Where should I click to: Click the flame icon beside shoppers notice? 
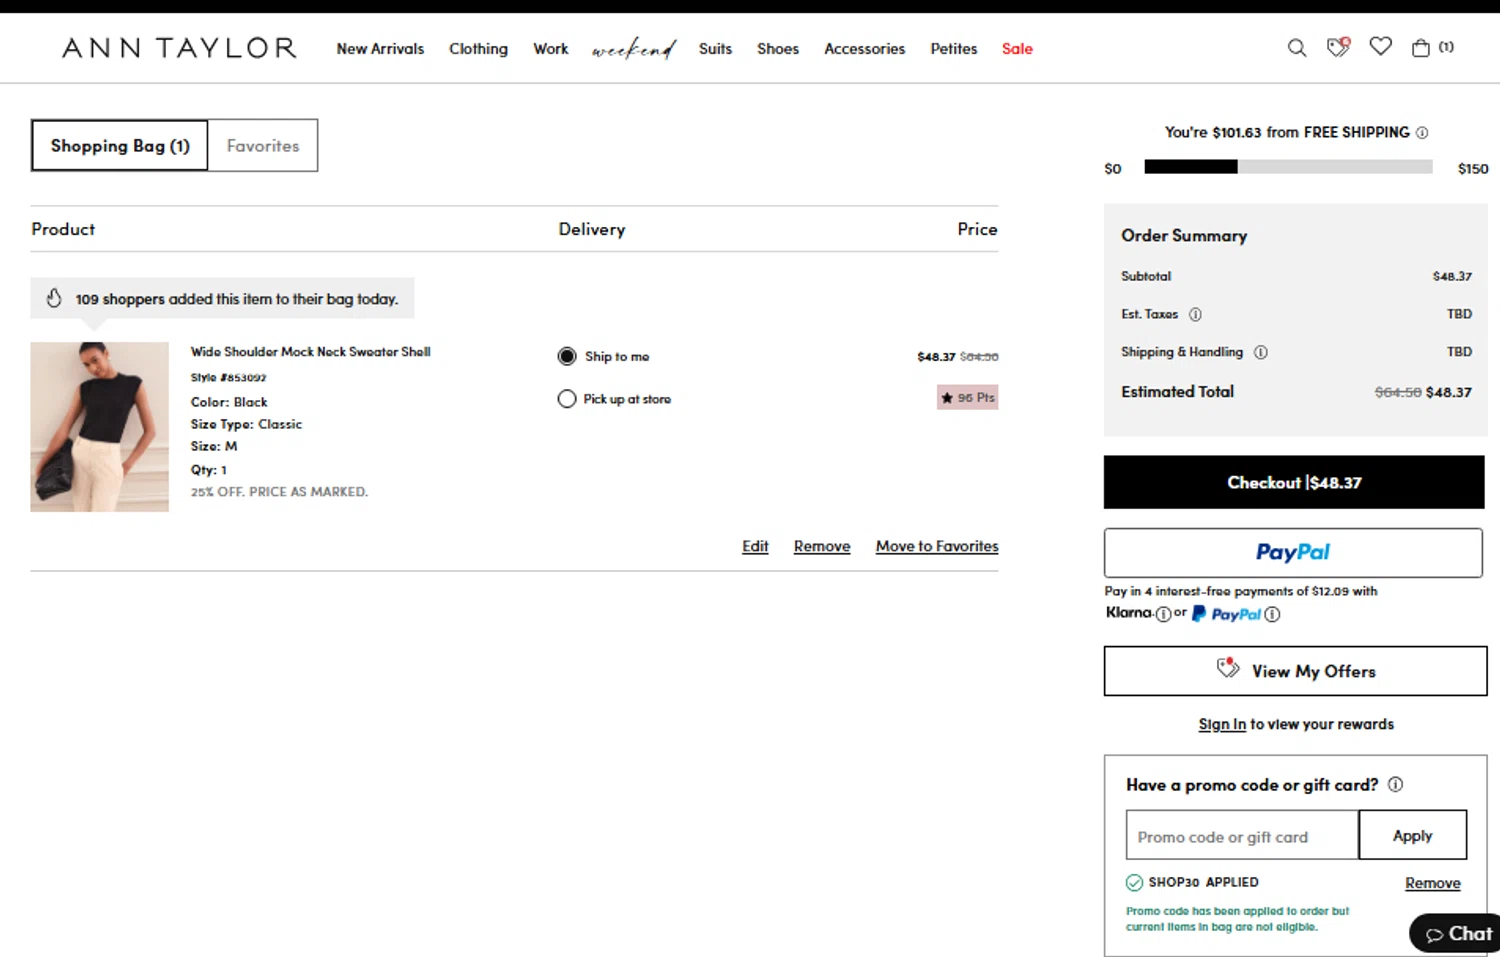[54, 298]
